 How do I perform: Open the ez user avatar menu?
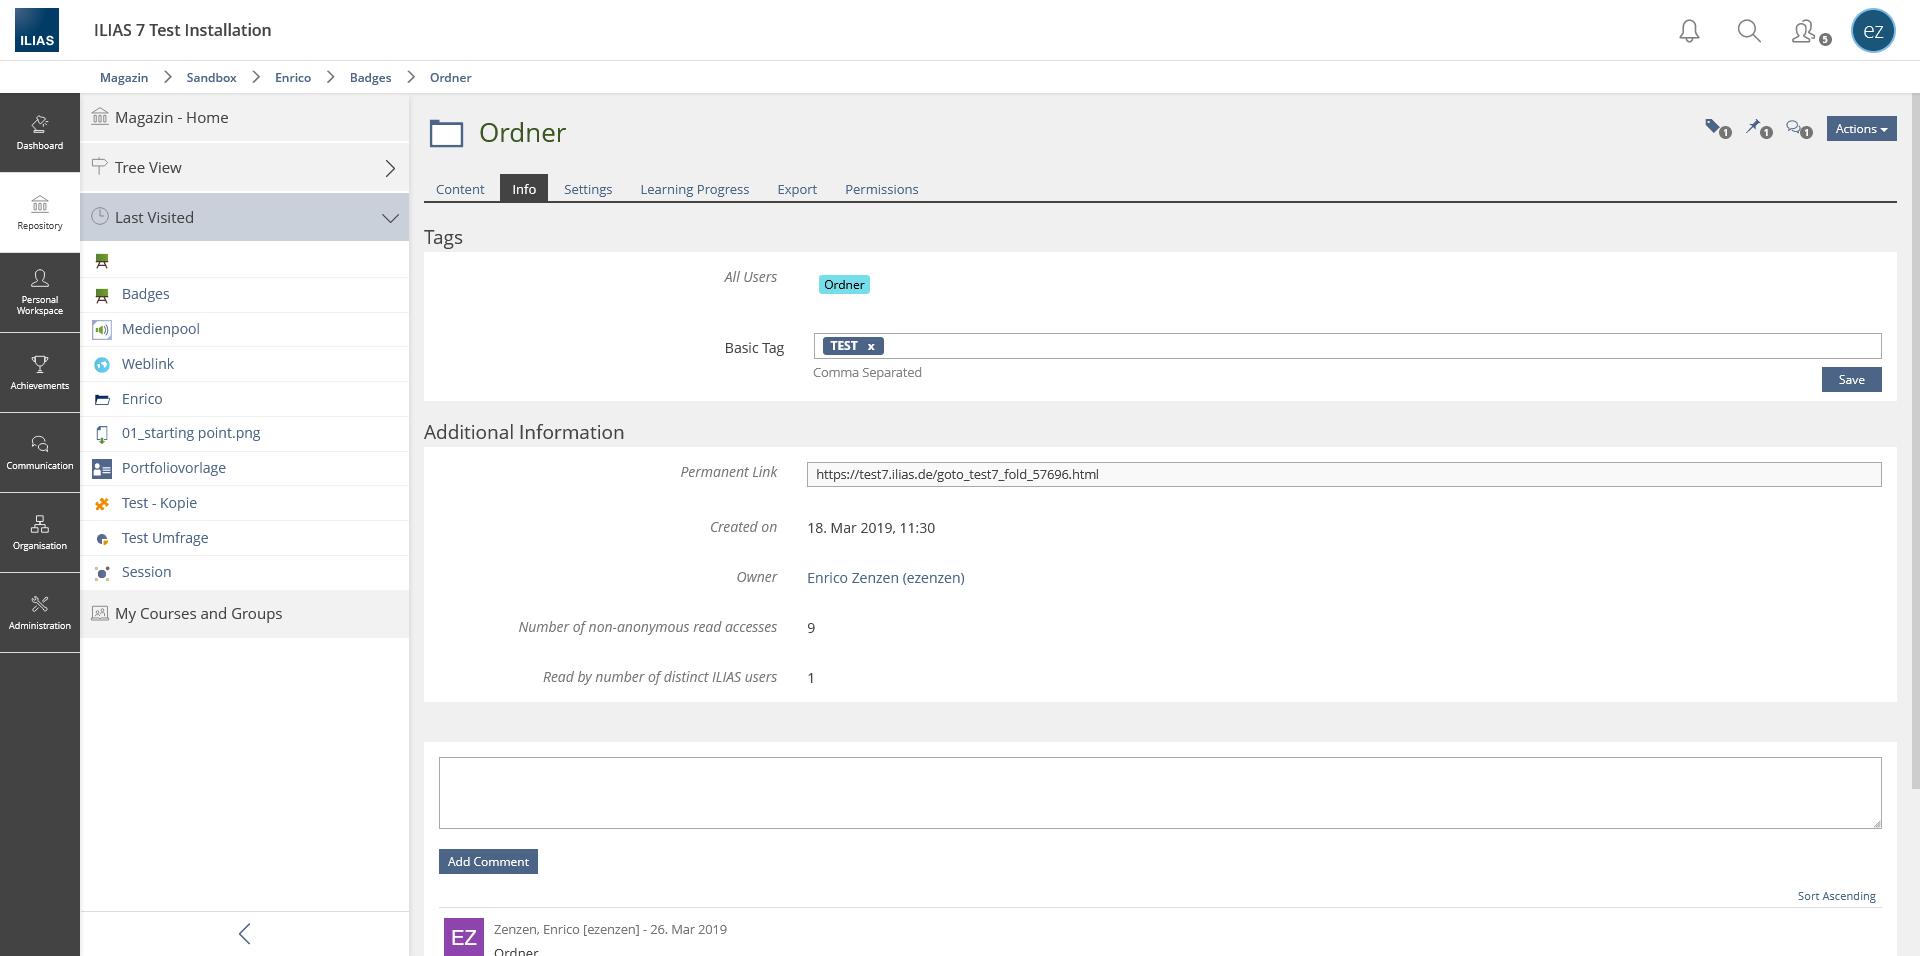[x=1873, y=31]
